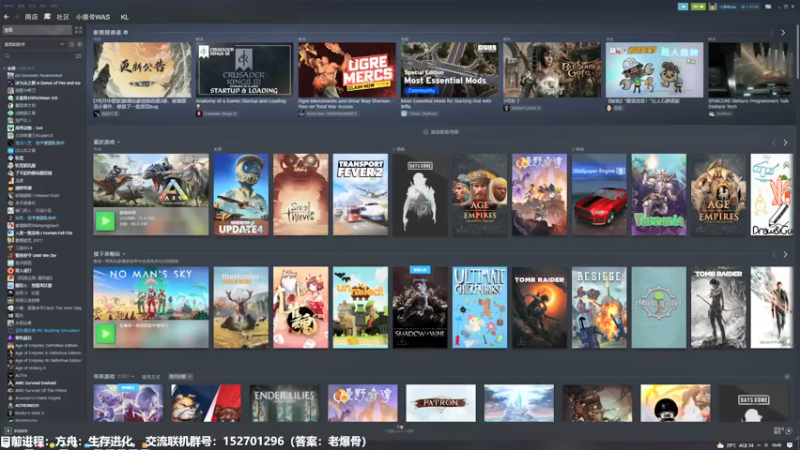Image resolution: width=800 pixels, height=450 pixels.
Task: Open the Besiege game cover
Action: pos(599,307)
